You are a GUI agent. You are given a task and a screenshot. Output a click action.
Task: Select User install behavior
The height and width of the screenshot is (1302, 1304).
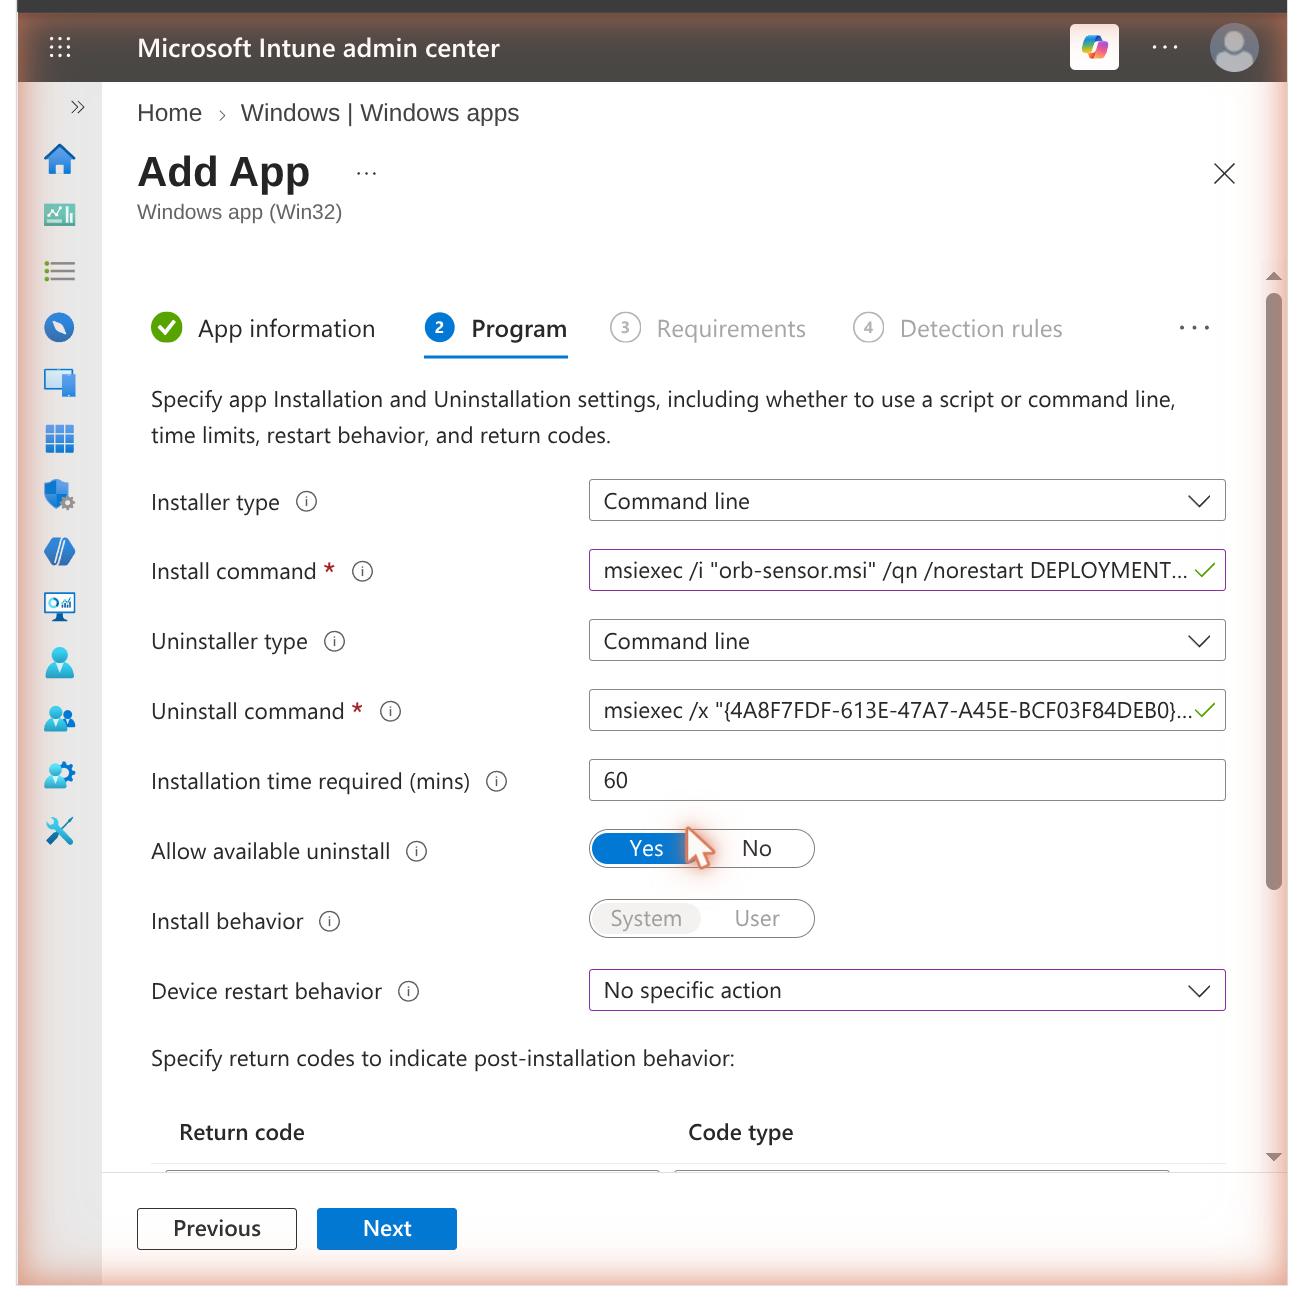(757, 918)
